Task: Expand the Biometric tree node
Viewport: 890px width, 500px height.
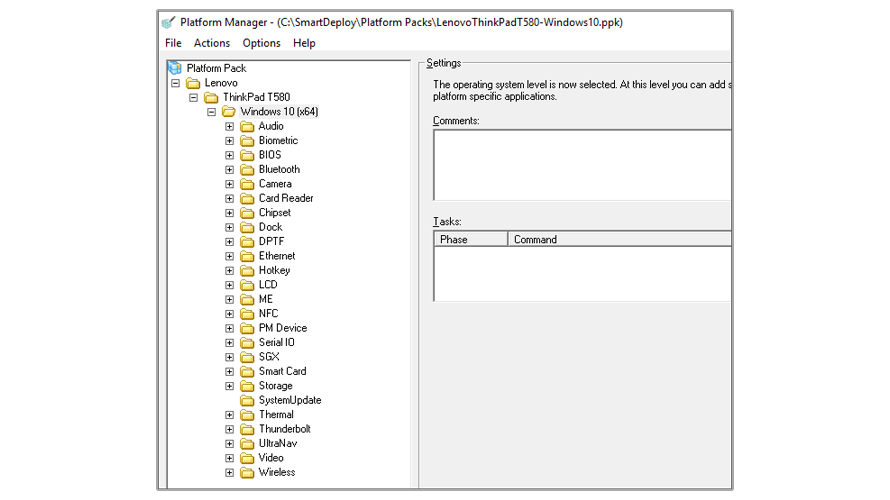Action: [x=229, y=141]
